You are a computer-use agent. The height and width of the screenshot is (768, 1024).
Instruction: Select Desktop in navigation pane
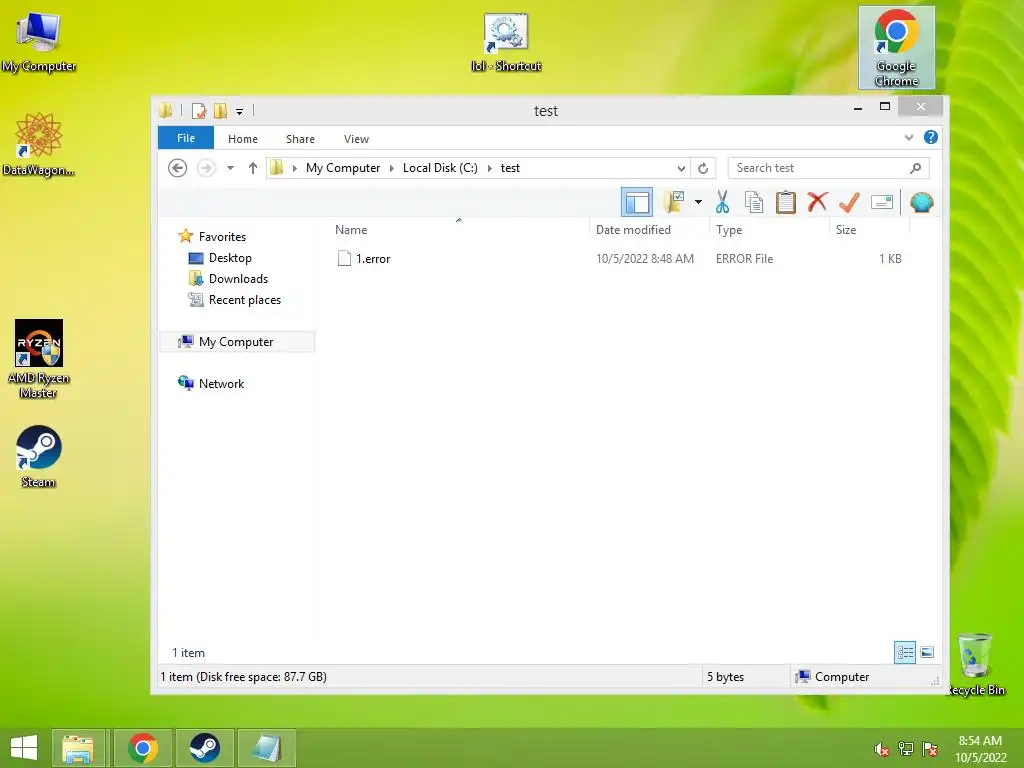click(230, 258)
